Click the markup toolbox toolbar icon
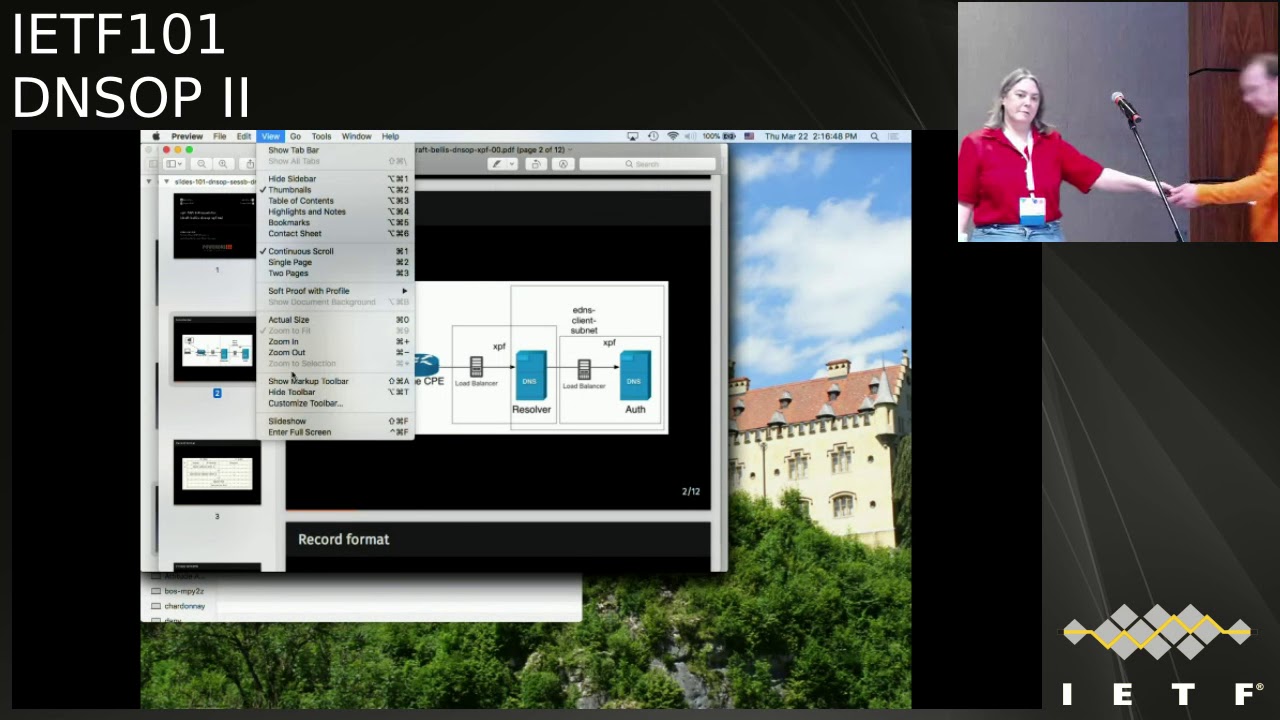Viewport: 1280px width, 720px height. click(563, 164)
